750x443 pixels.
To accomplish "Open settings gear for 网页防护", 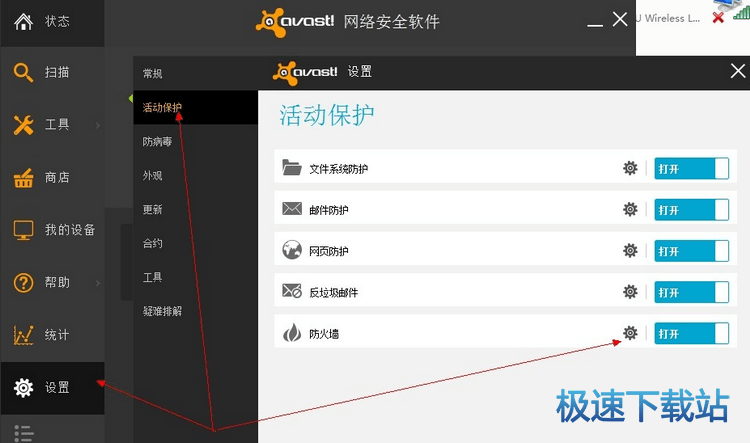I will pyautogui.click(x=630, y=251).
